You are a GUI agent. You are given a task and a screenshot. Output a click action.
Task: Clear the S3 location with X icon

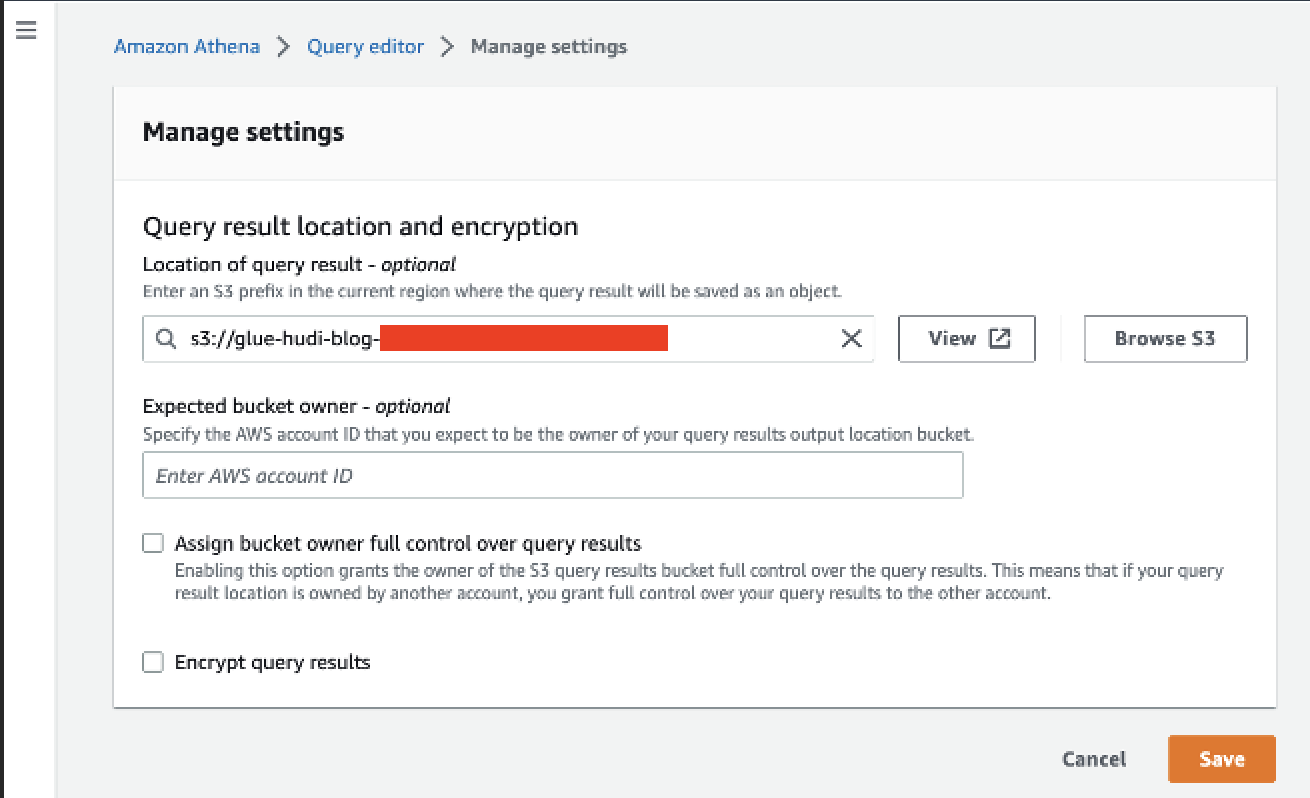point(851,339)
